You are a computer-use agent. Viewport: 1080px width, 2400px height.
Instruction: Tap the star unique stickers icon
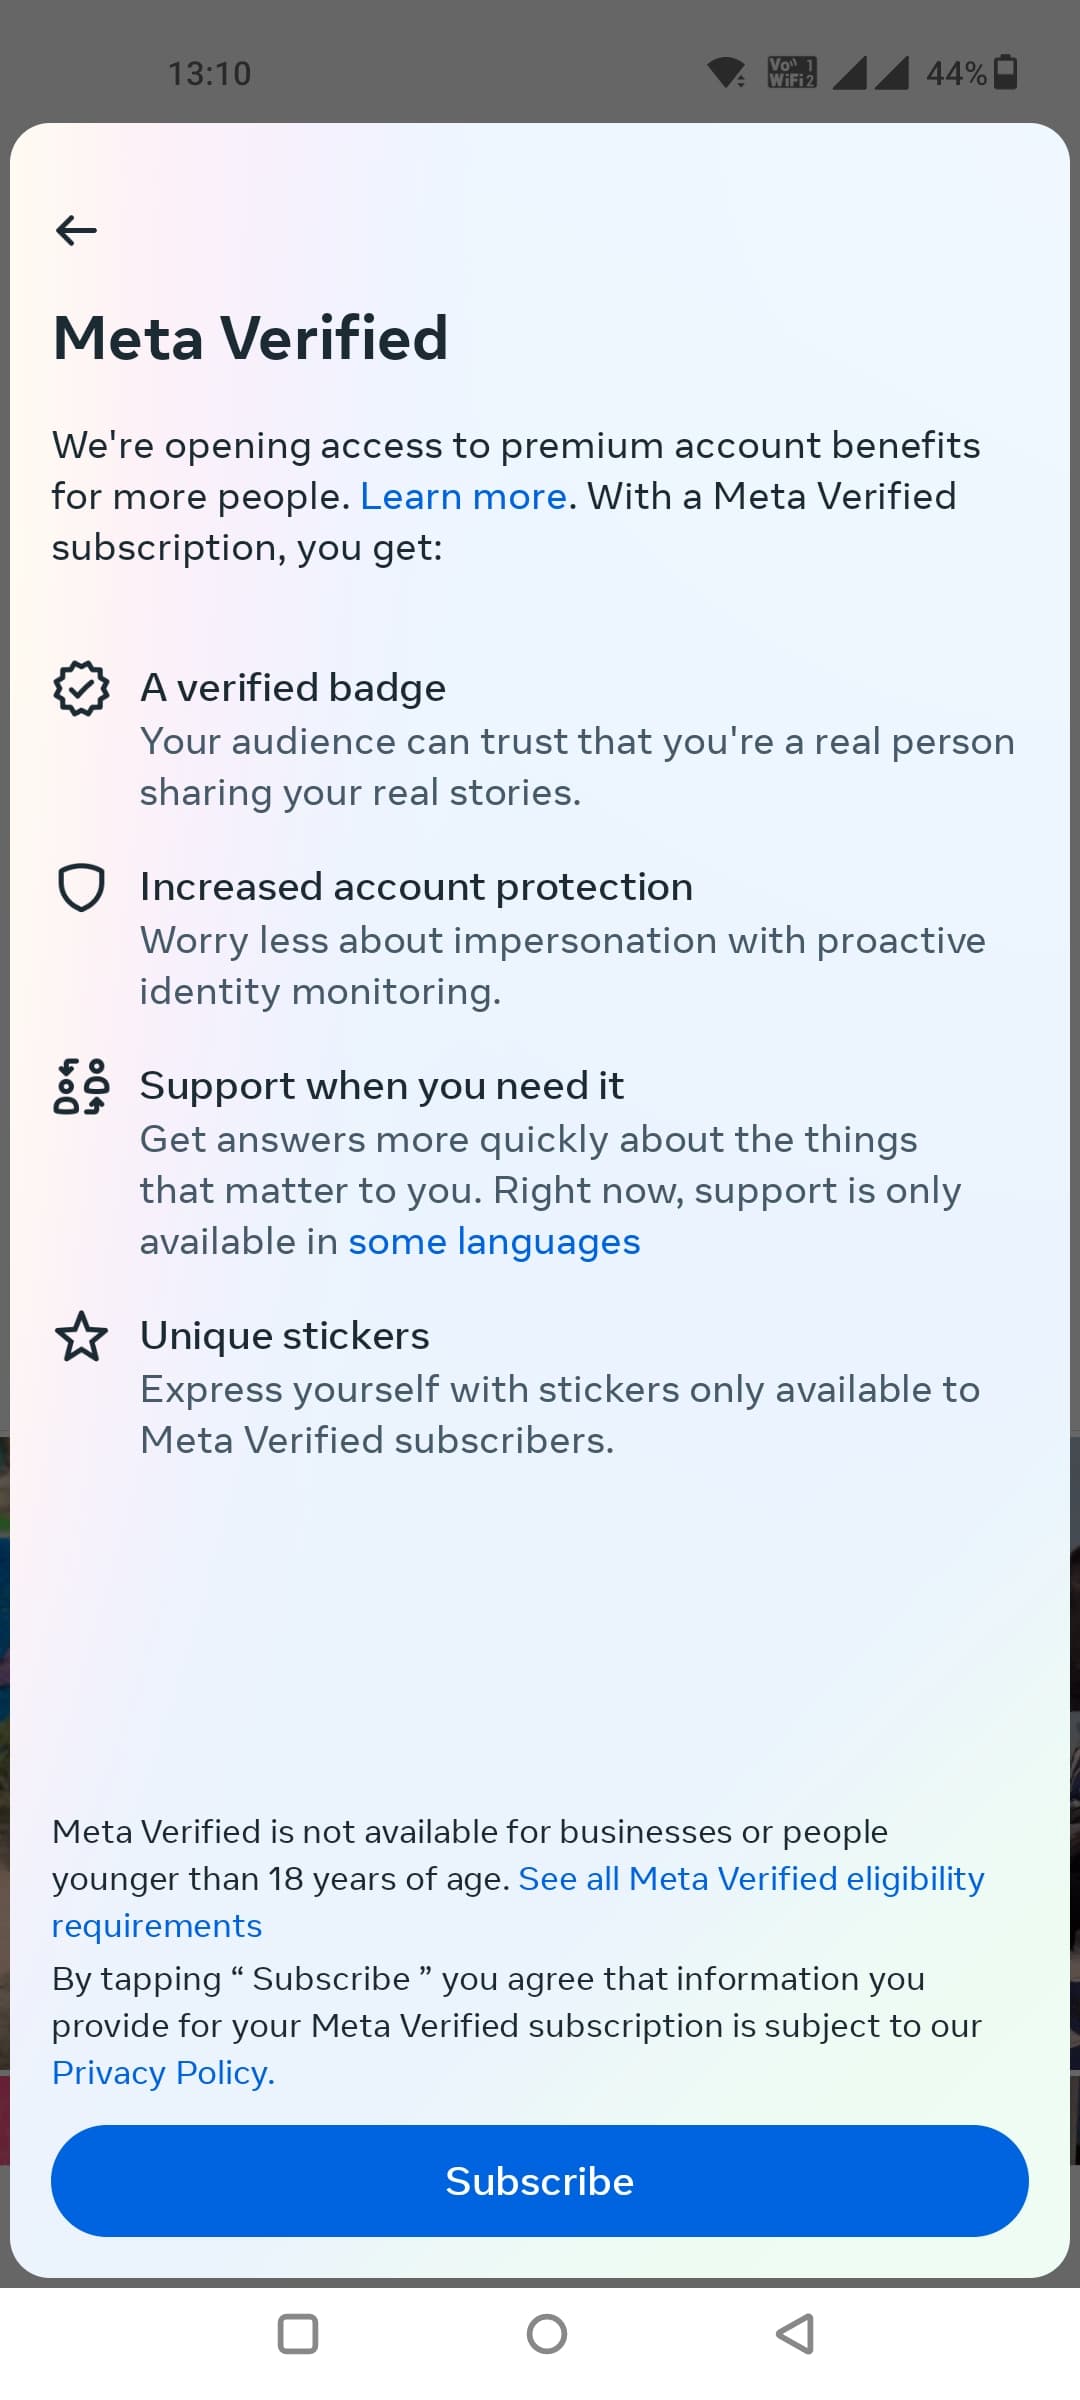pyautogui.click(x=81, y=1336)
